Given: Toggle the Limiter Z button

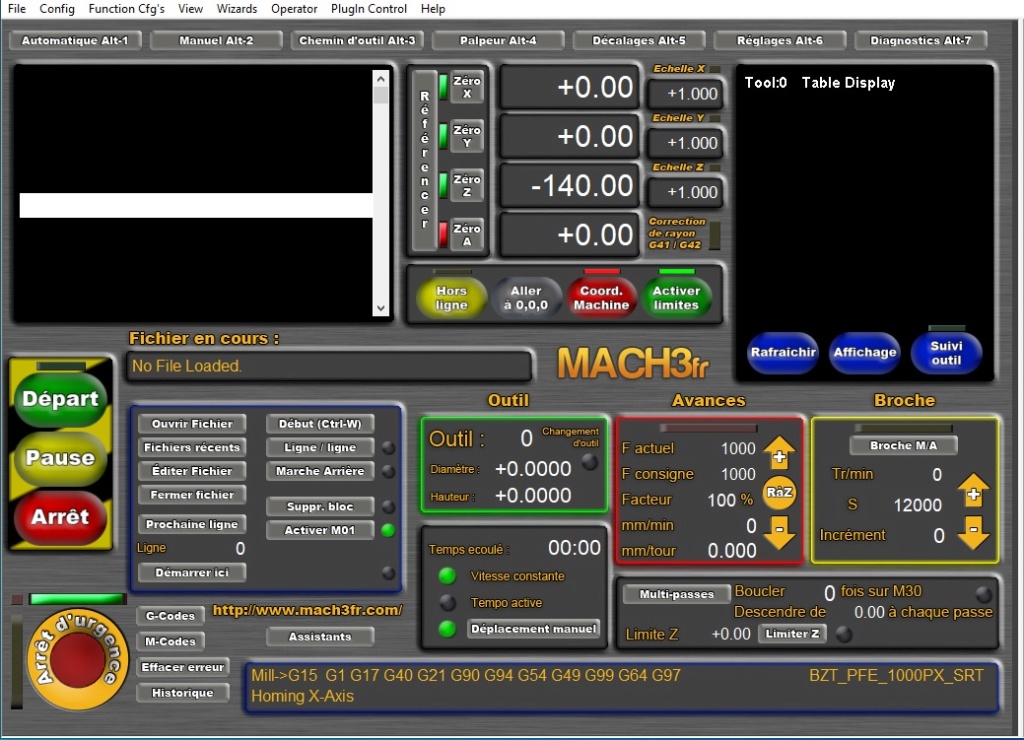Looking at the screenshot, I should [792, 634].
